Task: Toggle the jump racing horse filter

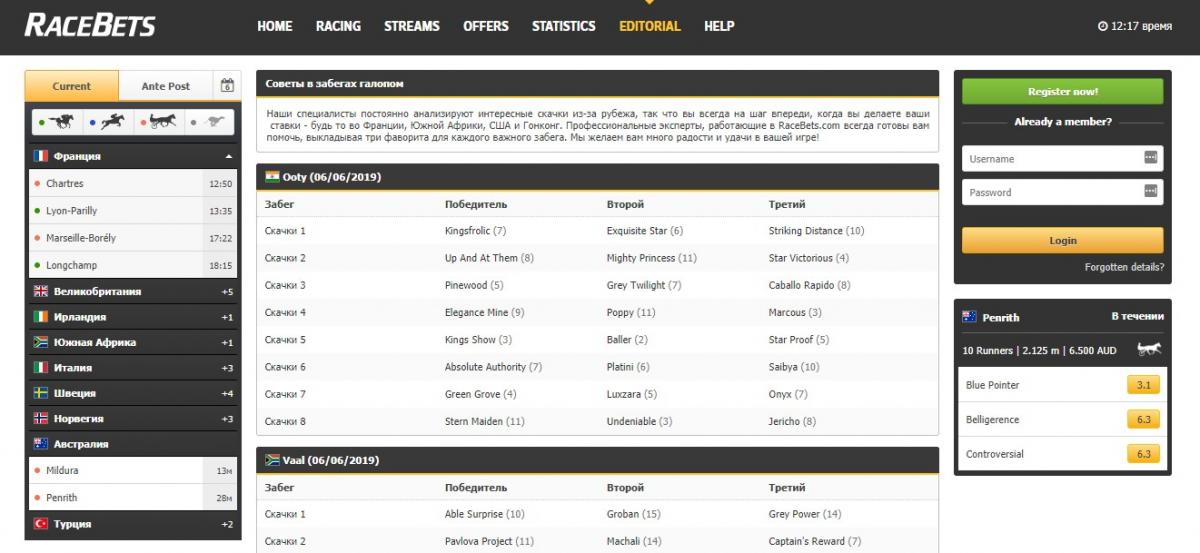Action: pos(109,122)
